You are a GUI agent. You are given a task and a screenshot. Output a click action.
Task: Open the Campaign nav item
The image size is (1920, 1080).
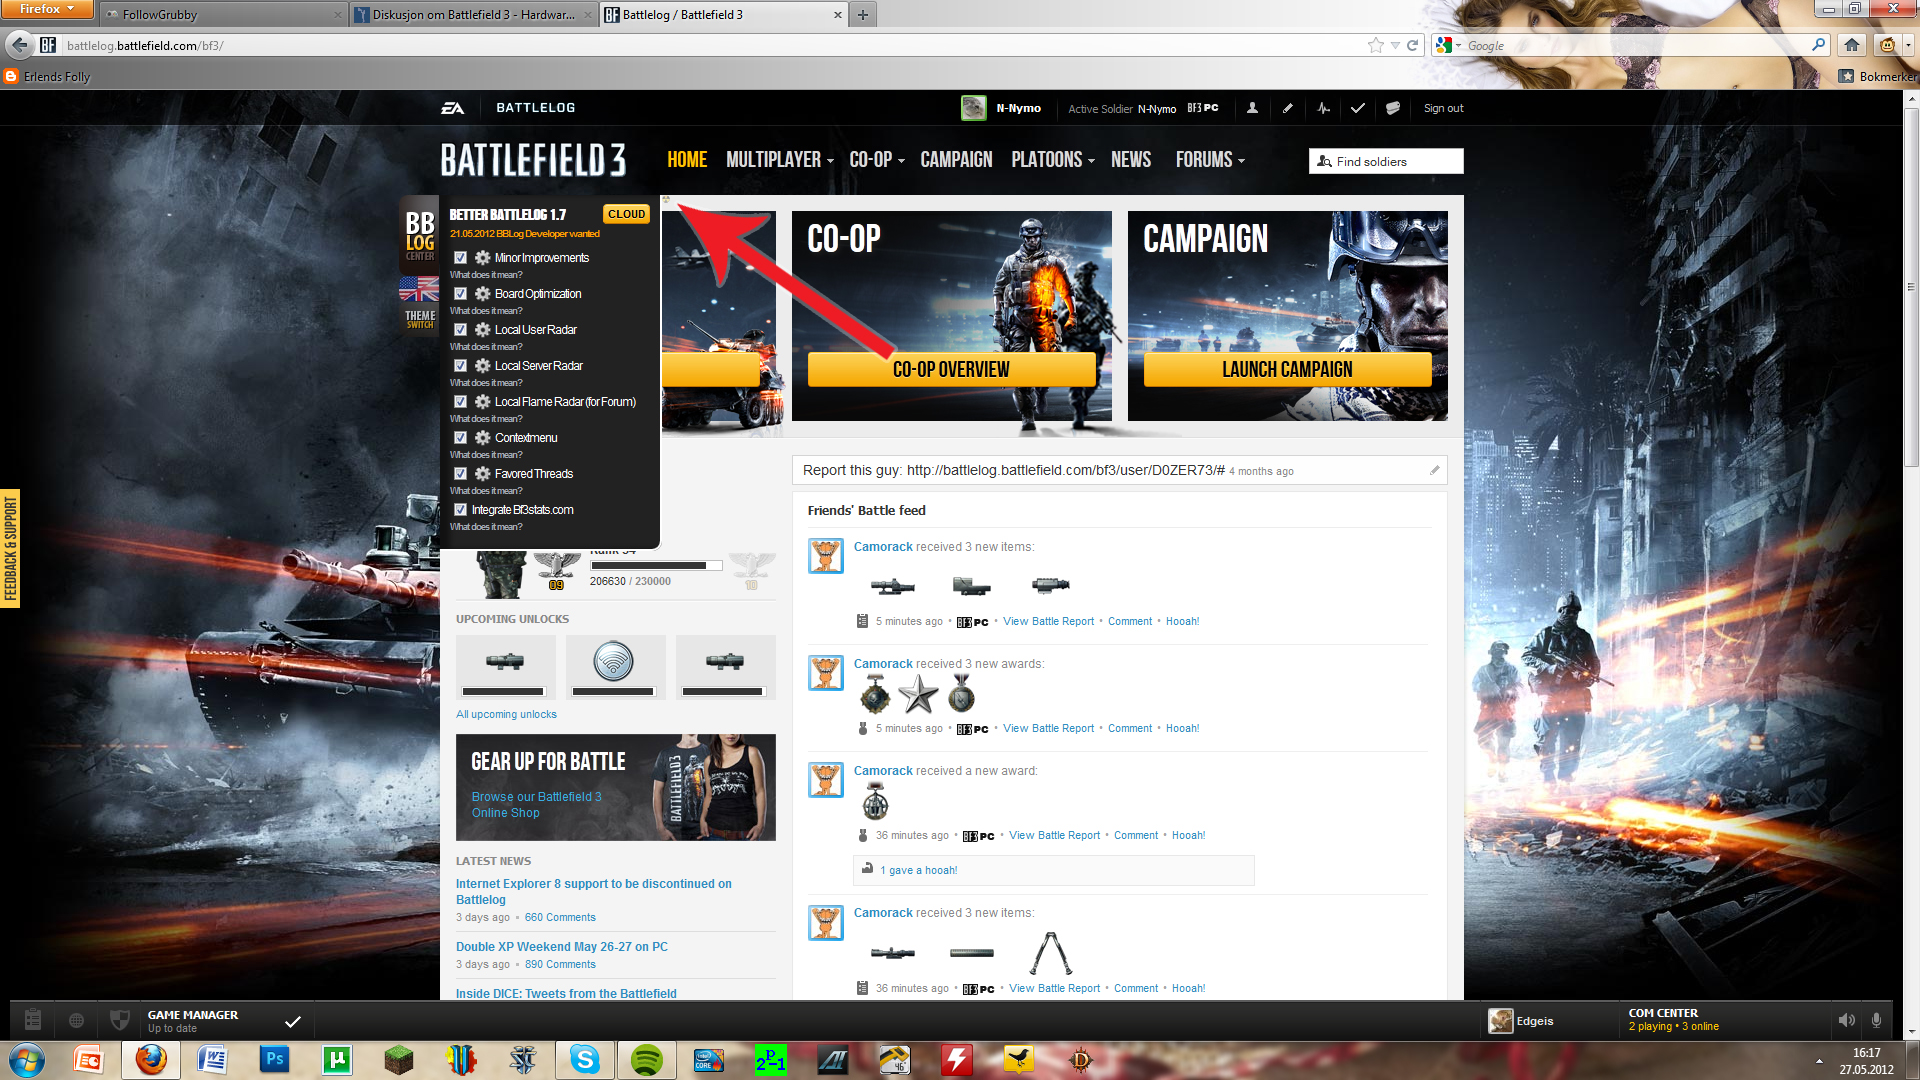tap(956, 160)
